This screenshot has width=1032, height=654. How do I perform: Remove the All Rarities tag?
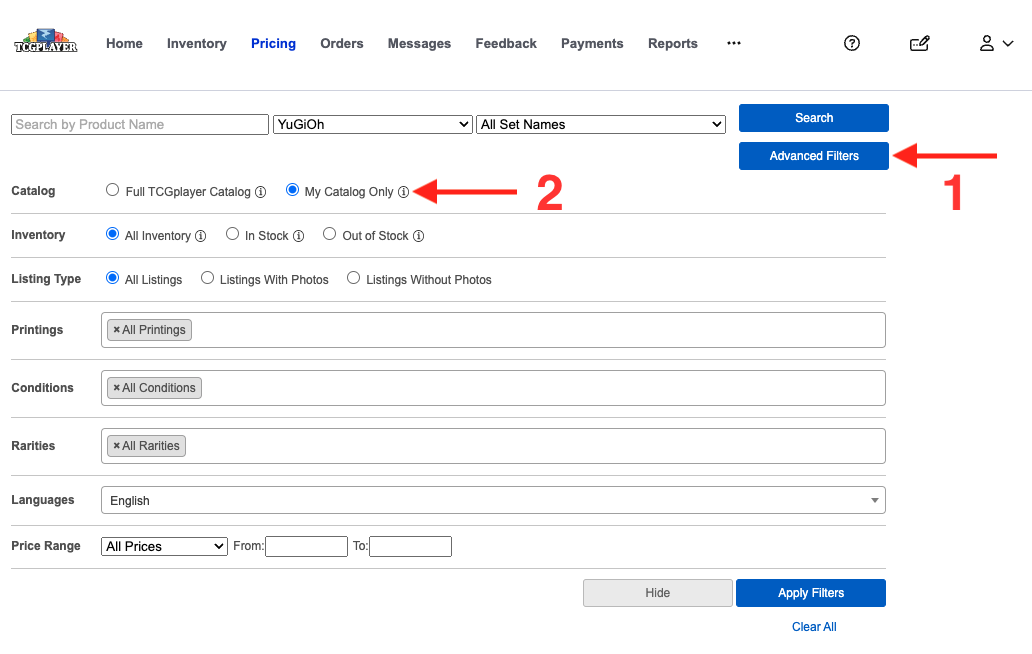(116, 446)
